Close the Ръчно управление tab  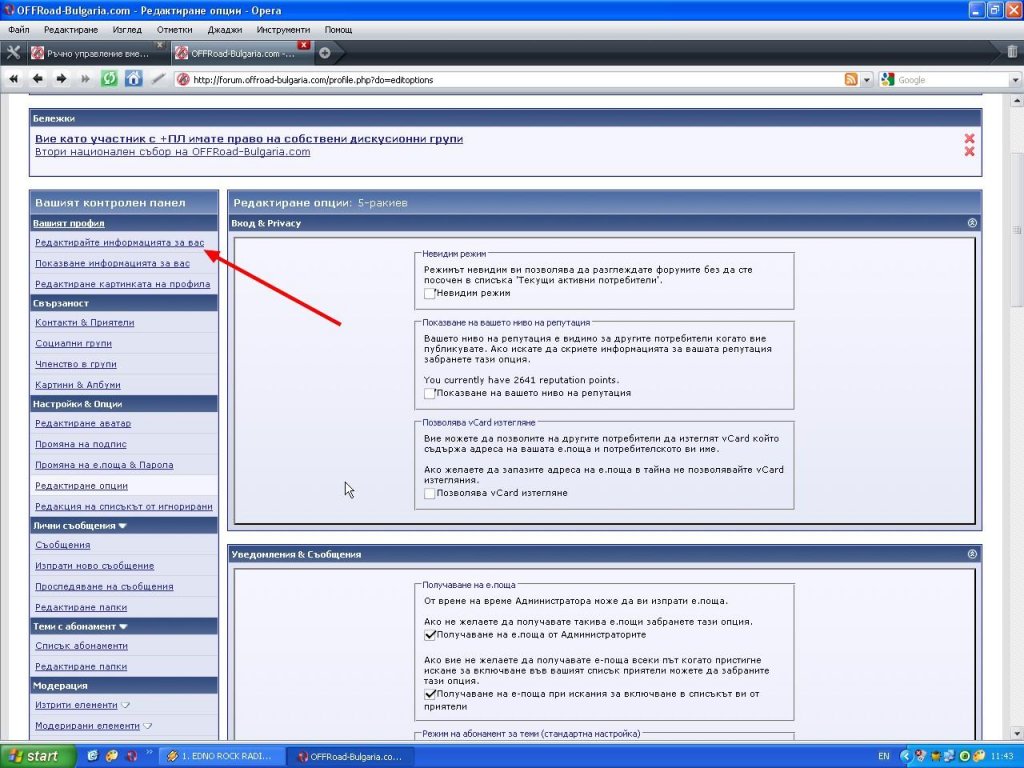tap(159, 45)
